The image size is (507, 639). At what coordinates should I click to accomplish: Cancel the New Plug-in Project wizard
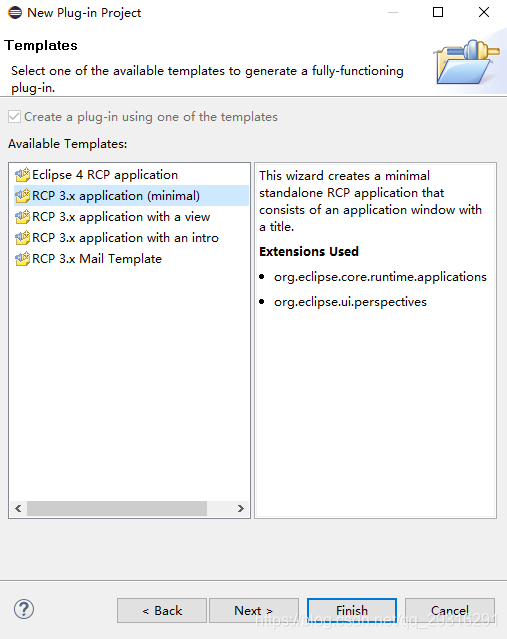450,610
